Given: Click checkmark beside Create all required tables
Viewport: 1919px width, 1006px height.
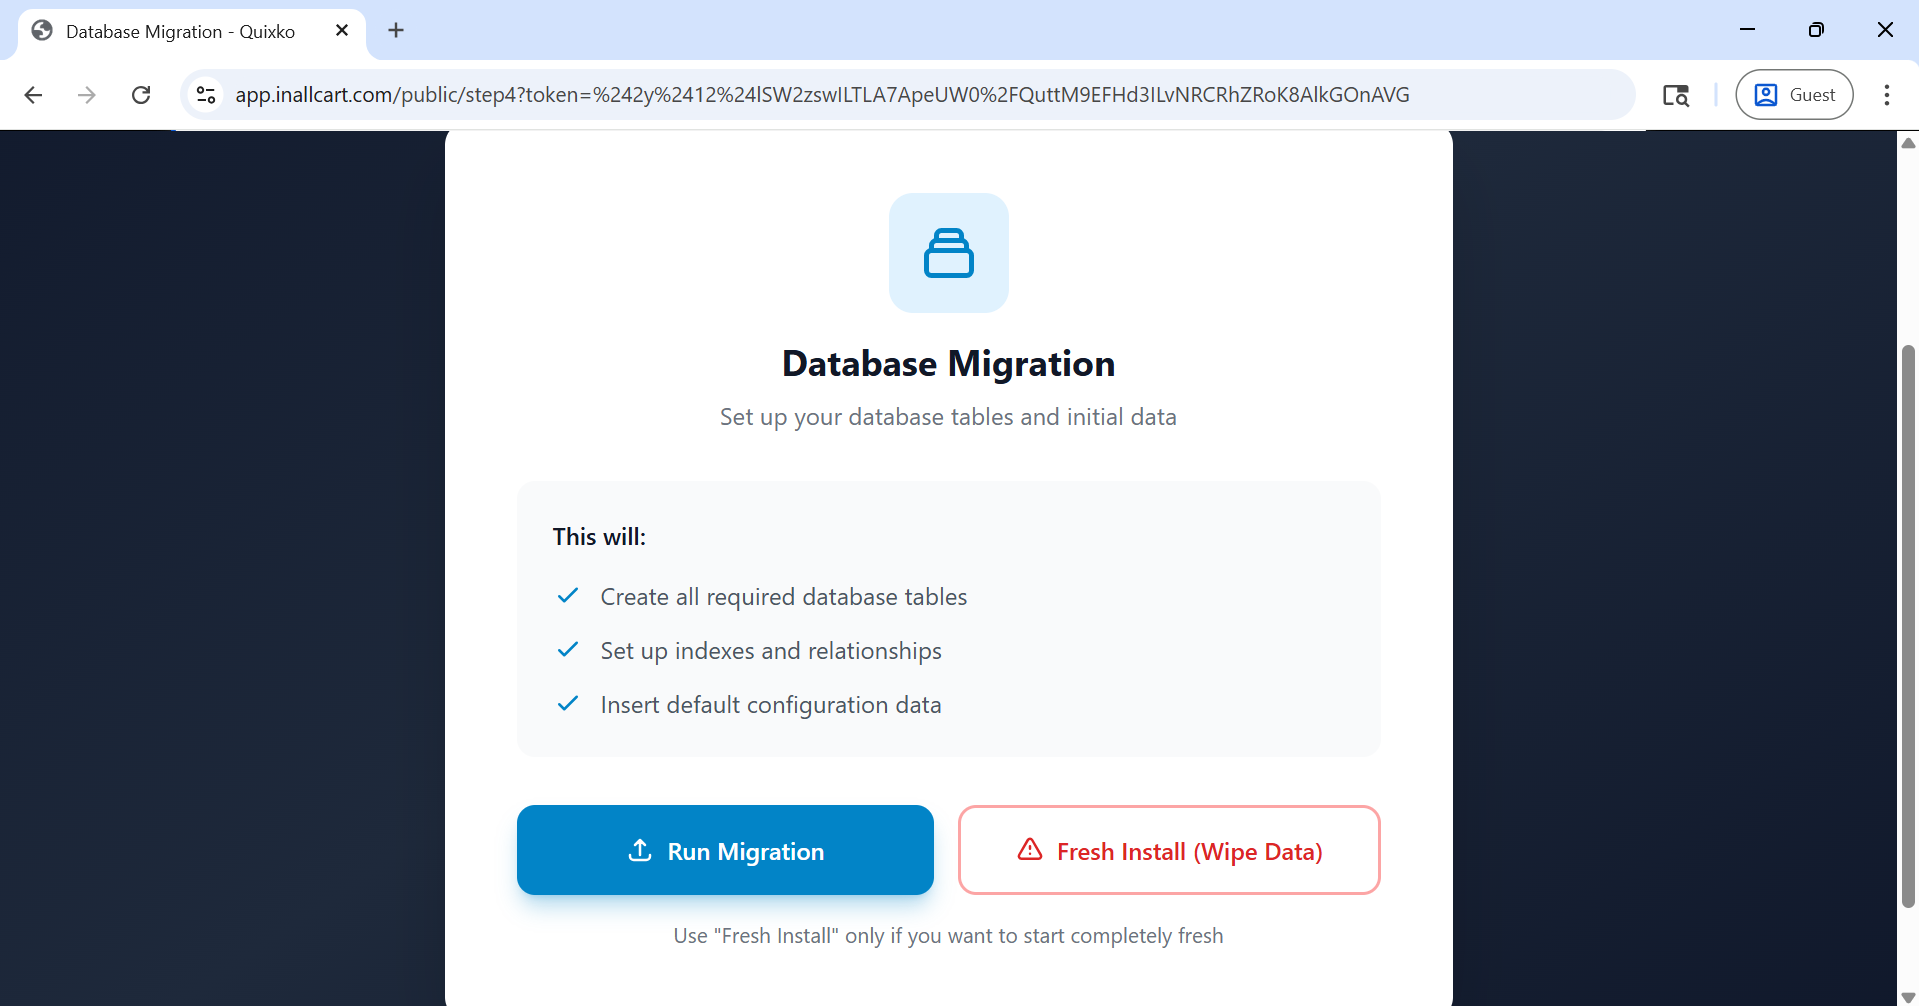Looking at the screenshot, I should pos(568,596).
